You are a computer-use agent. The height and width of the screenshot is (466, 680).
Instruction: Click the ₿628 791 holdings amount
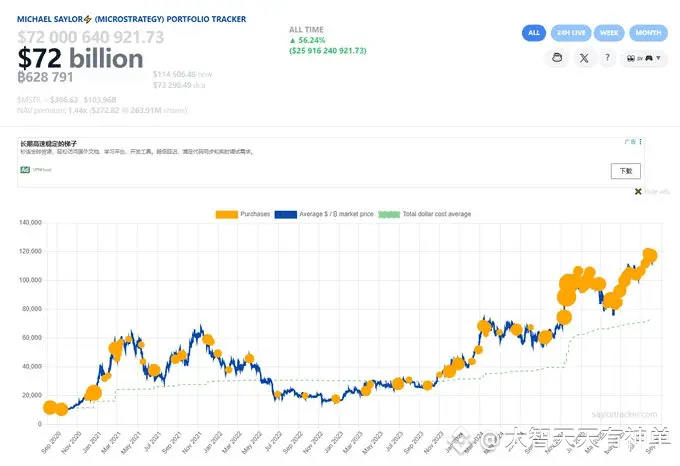pyautogui.click(x=45, y=77)
